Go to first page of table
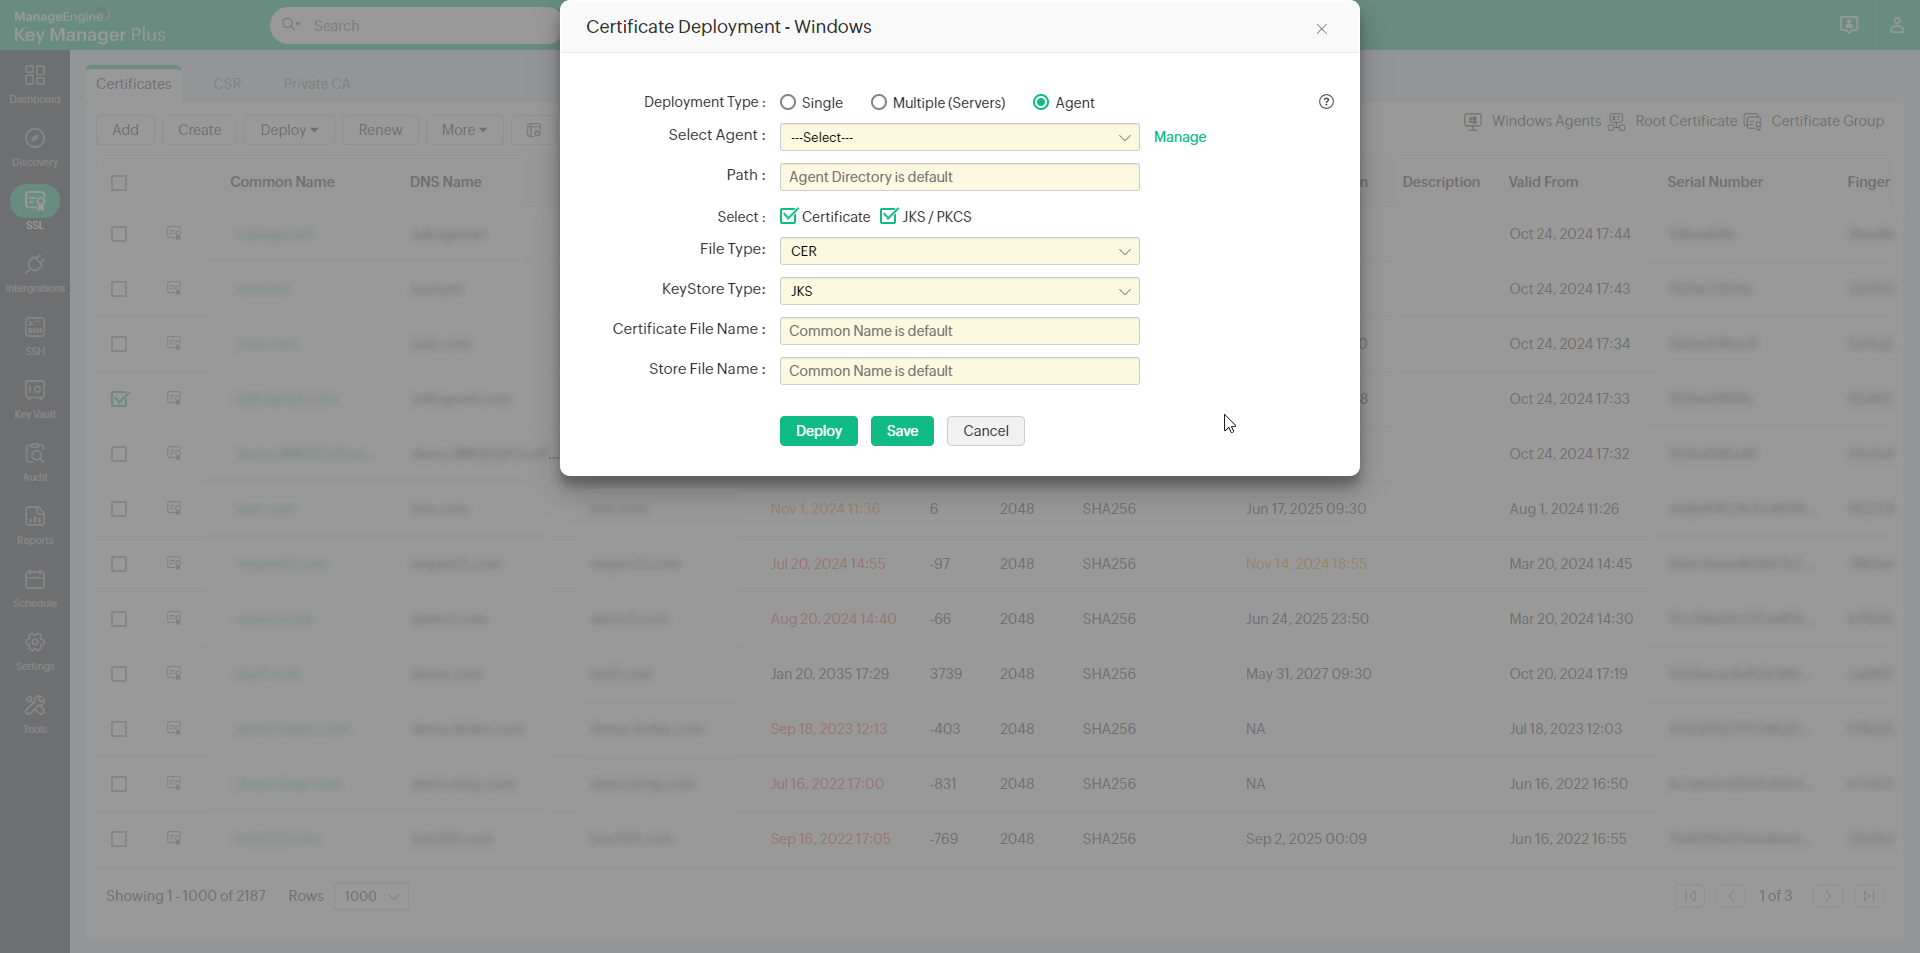This screenshot has width=1920, height=953. [x=1690, y=896]
